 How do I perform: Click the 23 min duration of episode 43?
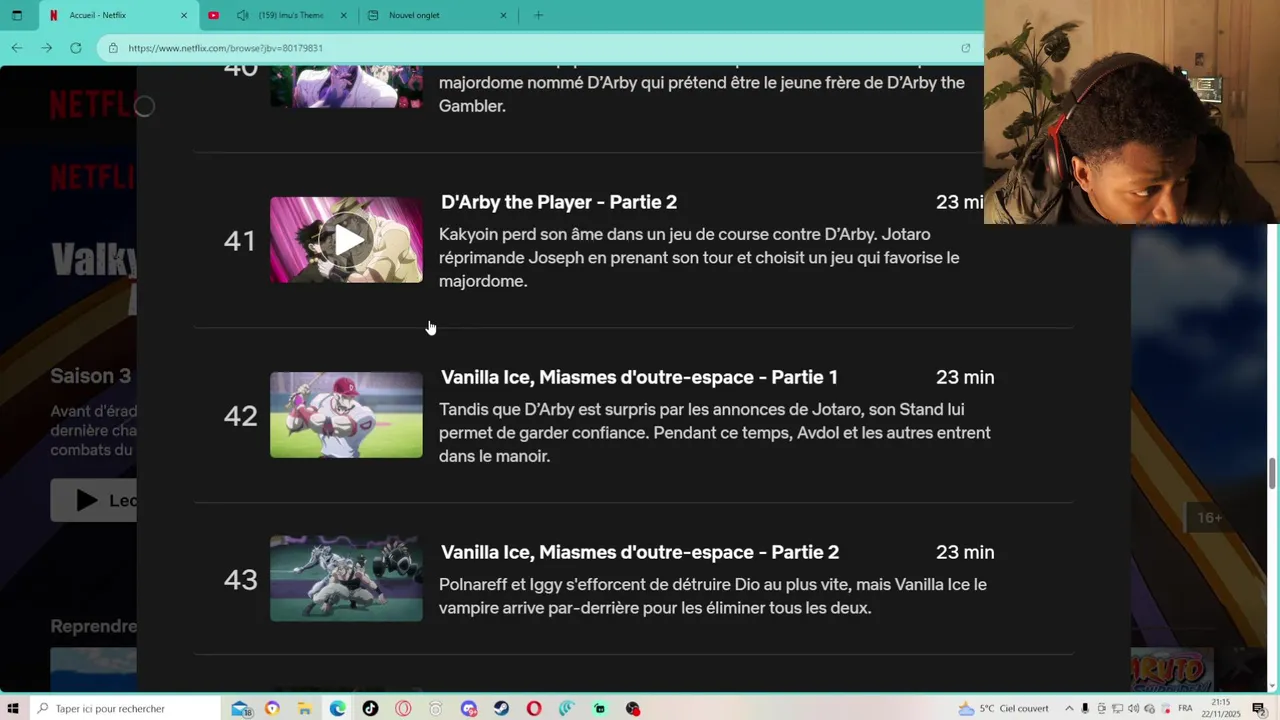[x=965, y=552]
